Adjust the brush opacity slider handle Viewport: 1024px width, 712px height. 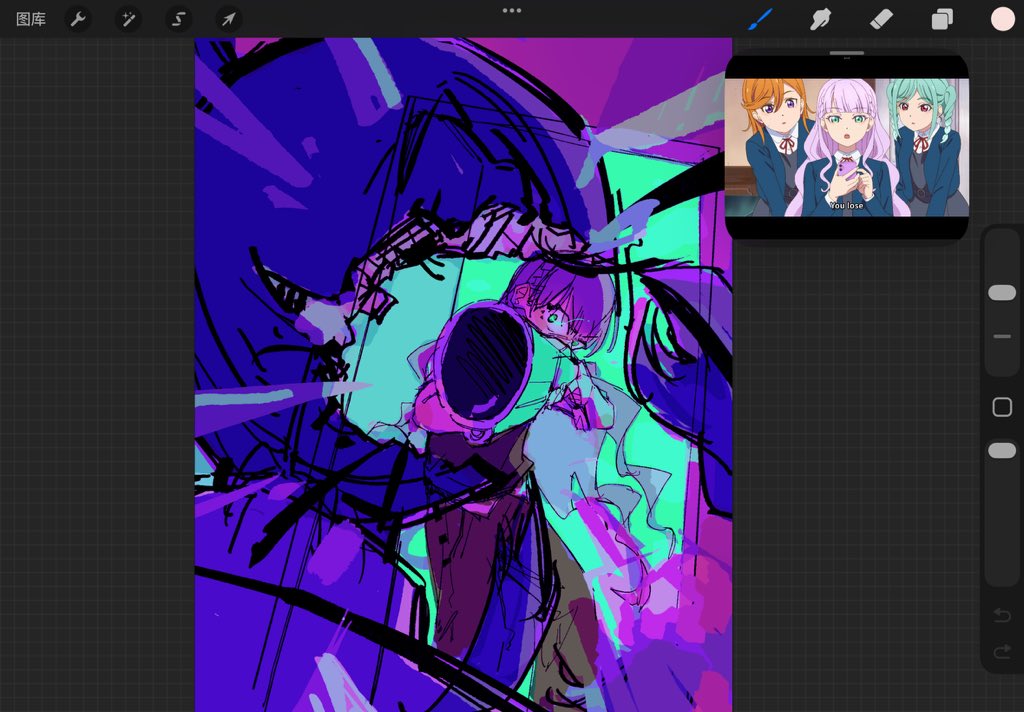click(1002, 451)
